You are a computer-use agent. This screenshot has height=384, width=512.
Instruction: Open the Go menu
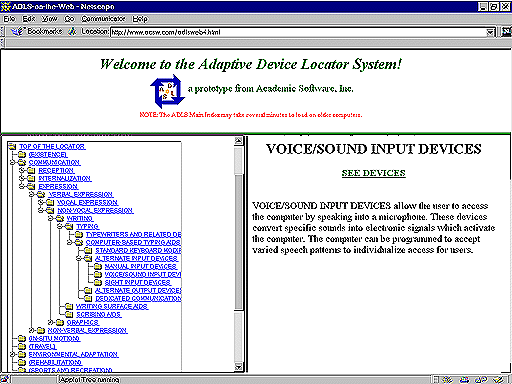click(69, 19)
